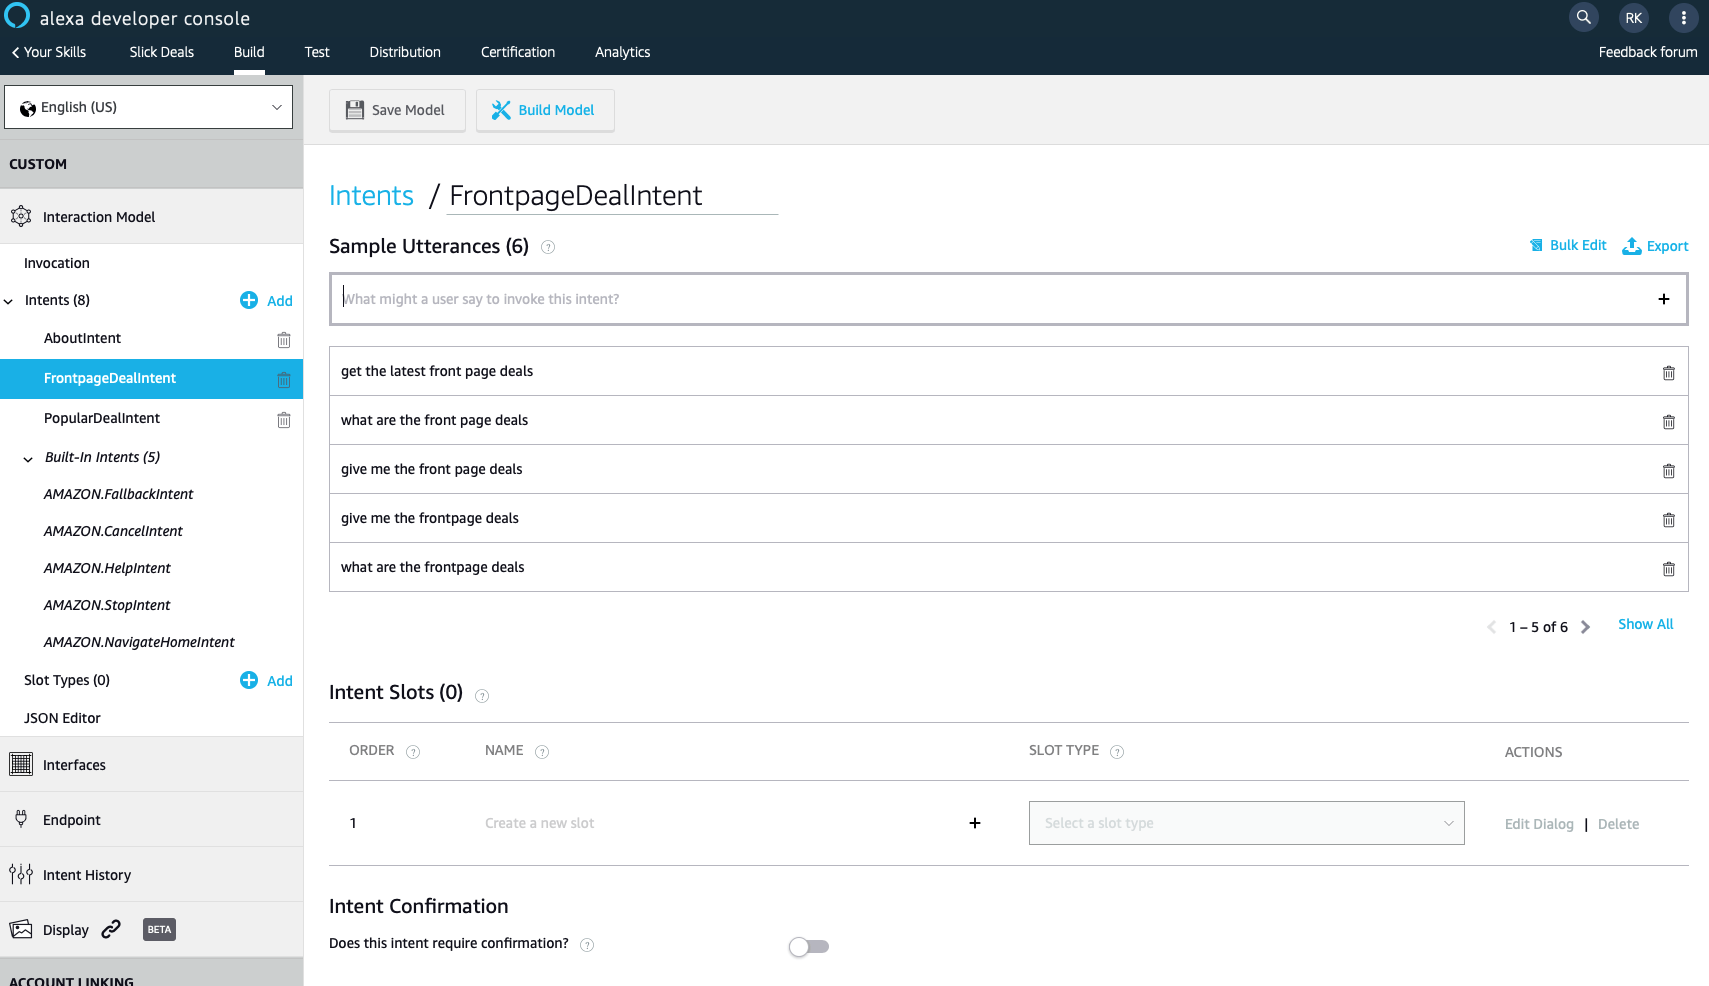Select AMAZON.NavigateHomeIntent
Viewport: 1709px width, 986px height.
(139, 642)
